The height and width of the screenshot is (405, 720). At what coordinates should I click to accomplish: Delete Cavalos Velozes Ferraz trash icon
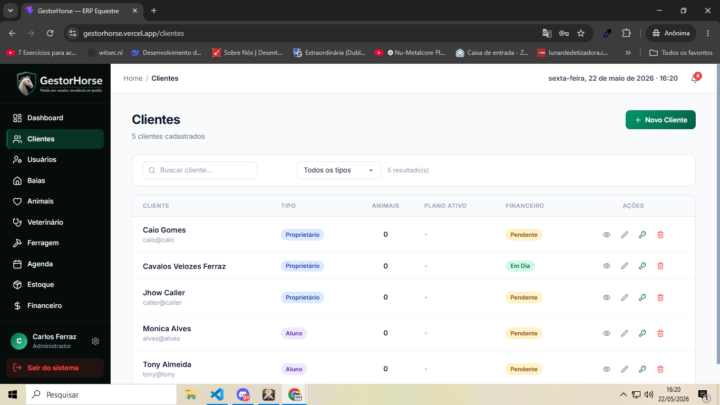point(660,266)
